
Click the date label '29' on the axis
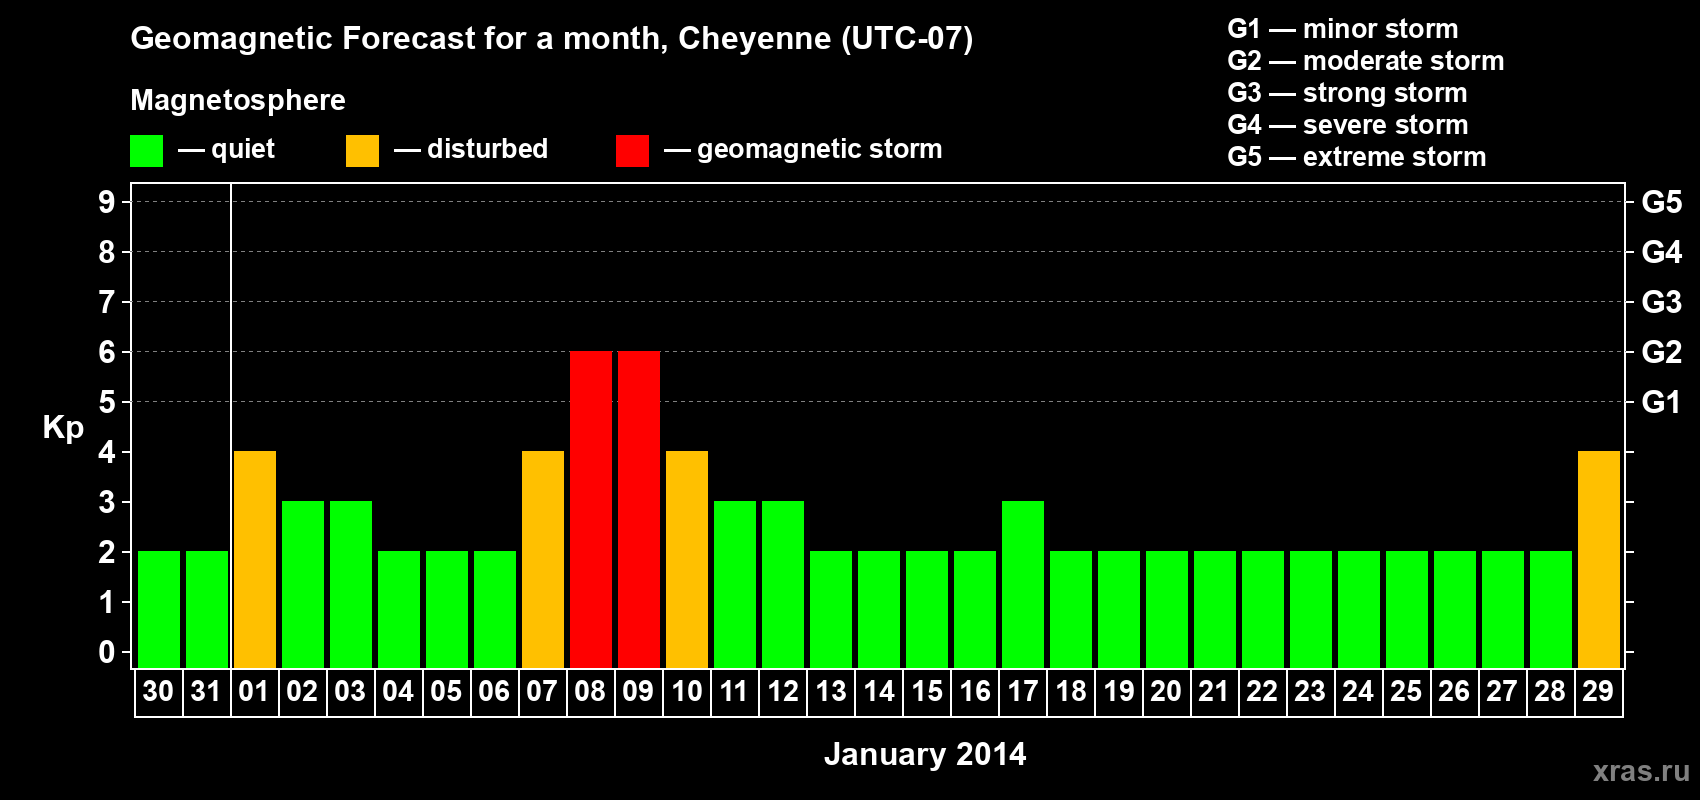tap(1598, 691)
